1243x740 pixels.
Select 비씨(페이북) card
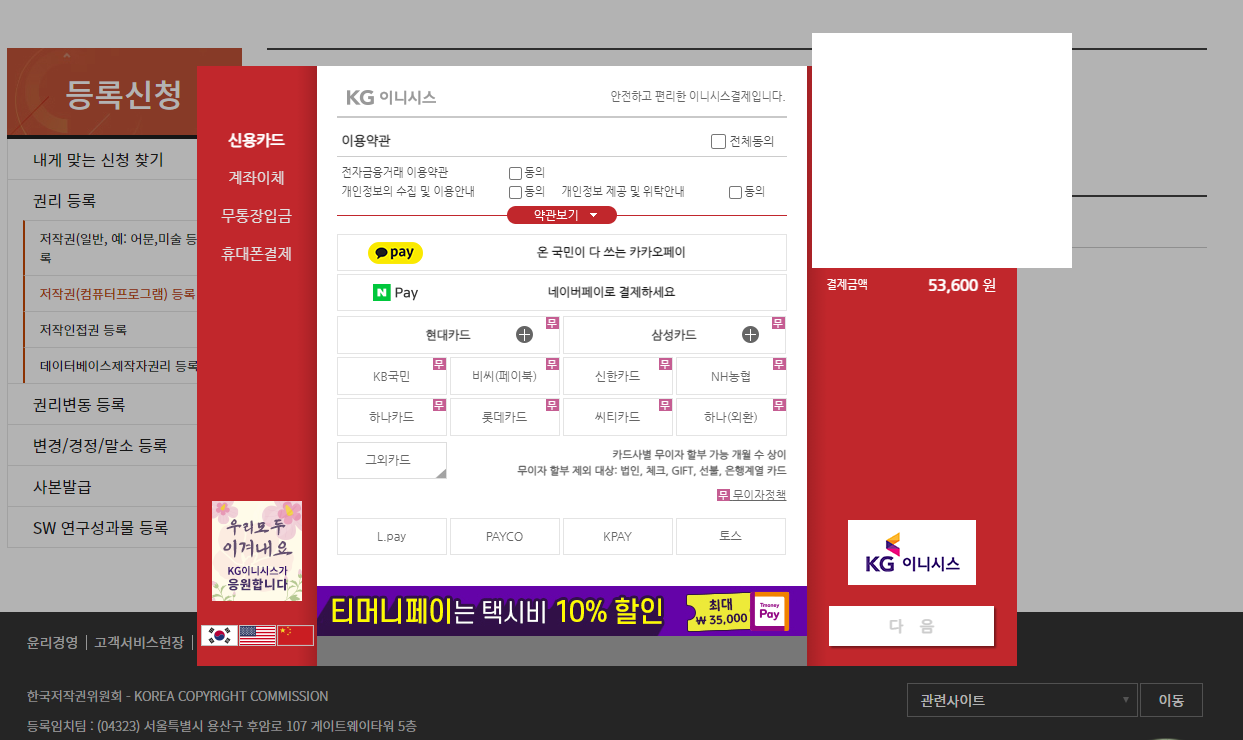click(x=505, y=377)
